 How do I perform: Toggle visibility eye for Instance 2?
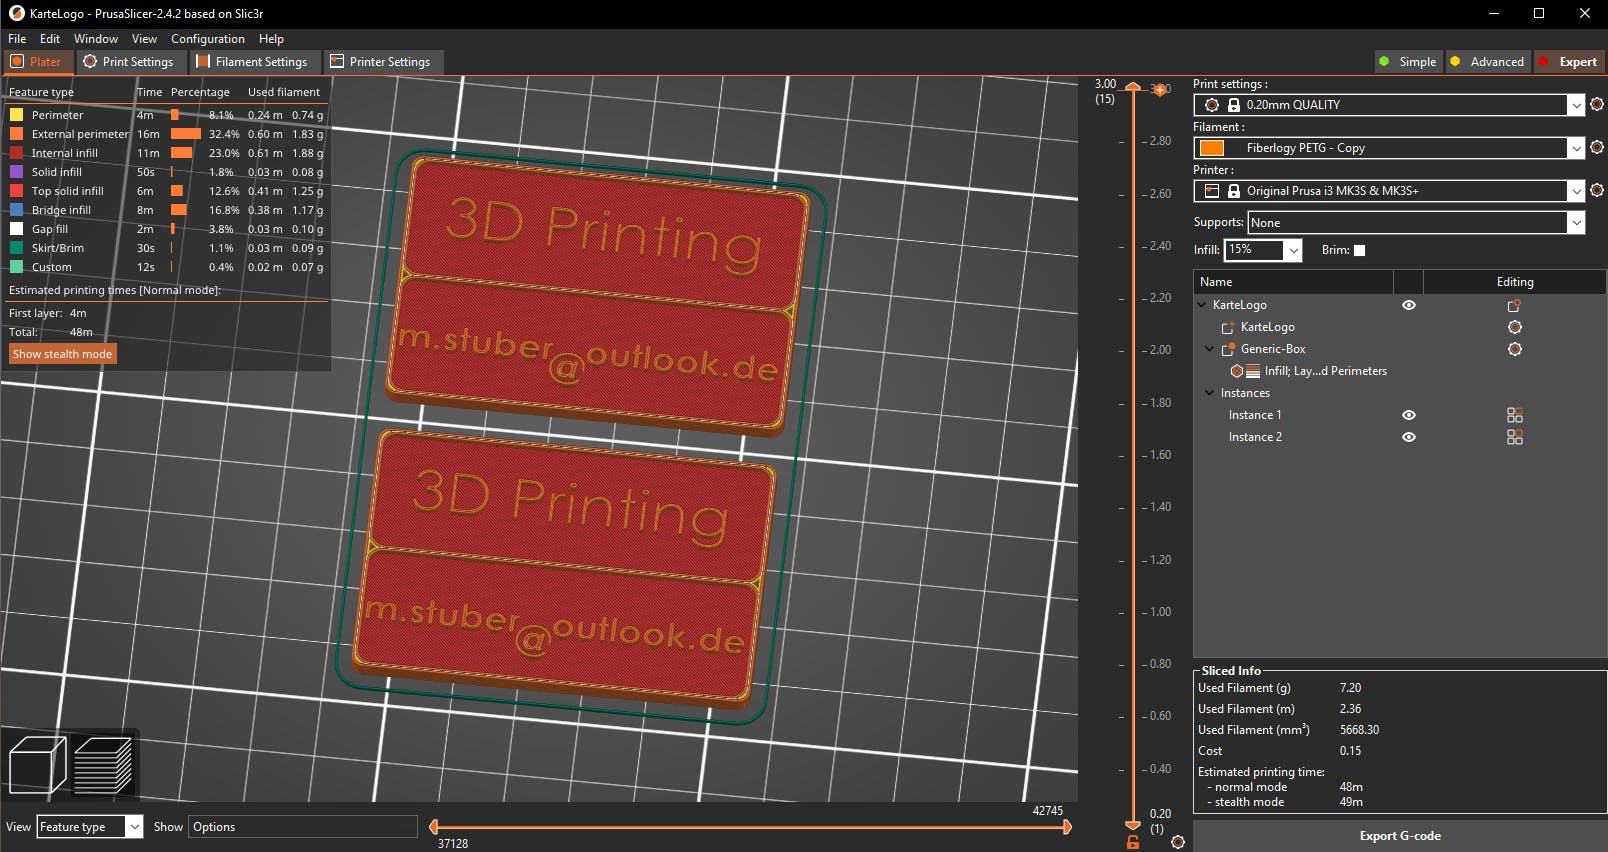click(x=1409, y=437)
